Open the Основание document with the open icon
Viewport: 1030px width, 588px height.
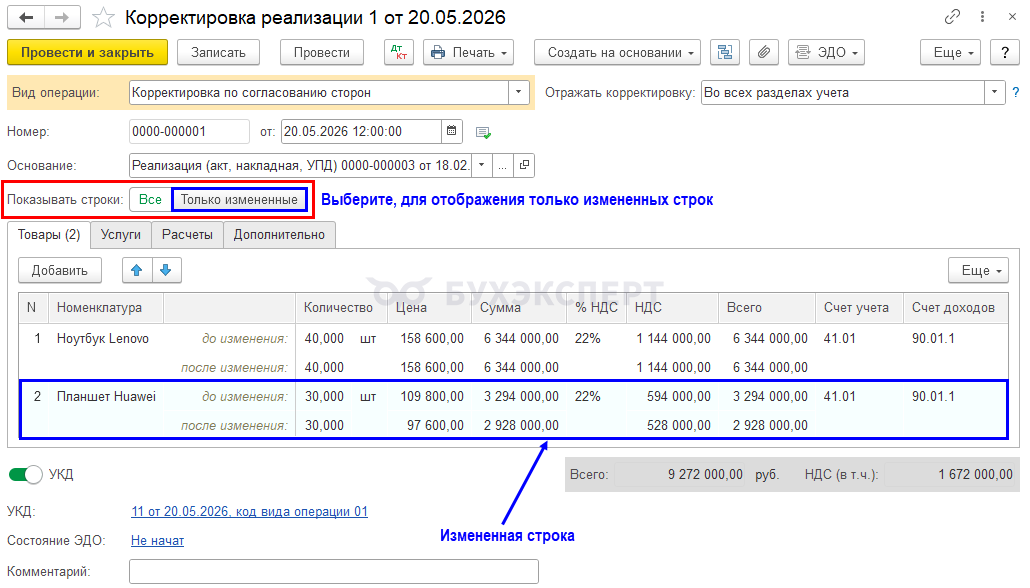524,166
